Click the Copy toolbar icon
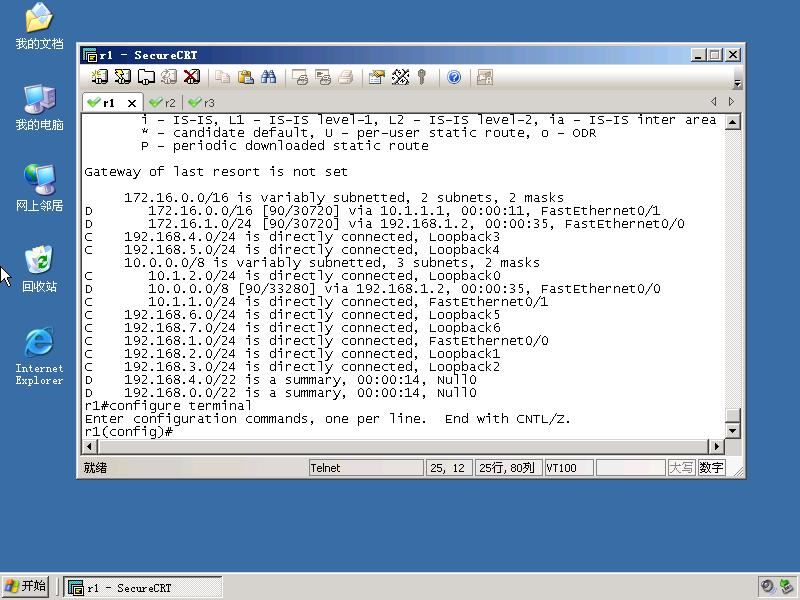The image size is (800, 600). coord(222,77)
